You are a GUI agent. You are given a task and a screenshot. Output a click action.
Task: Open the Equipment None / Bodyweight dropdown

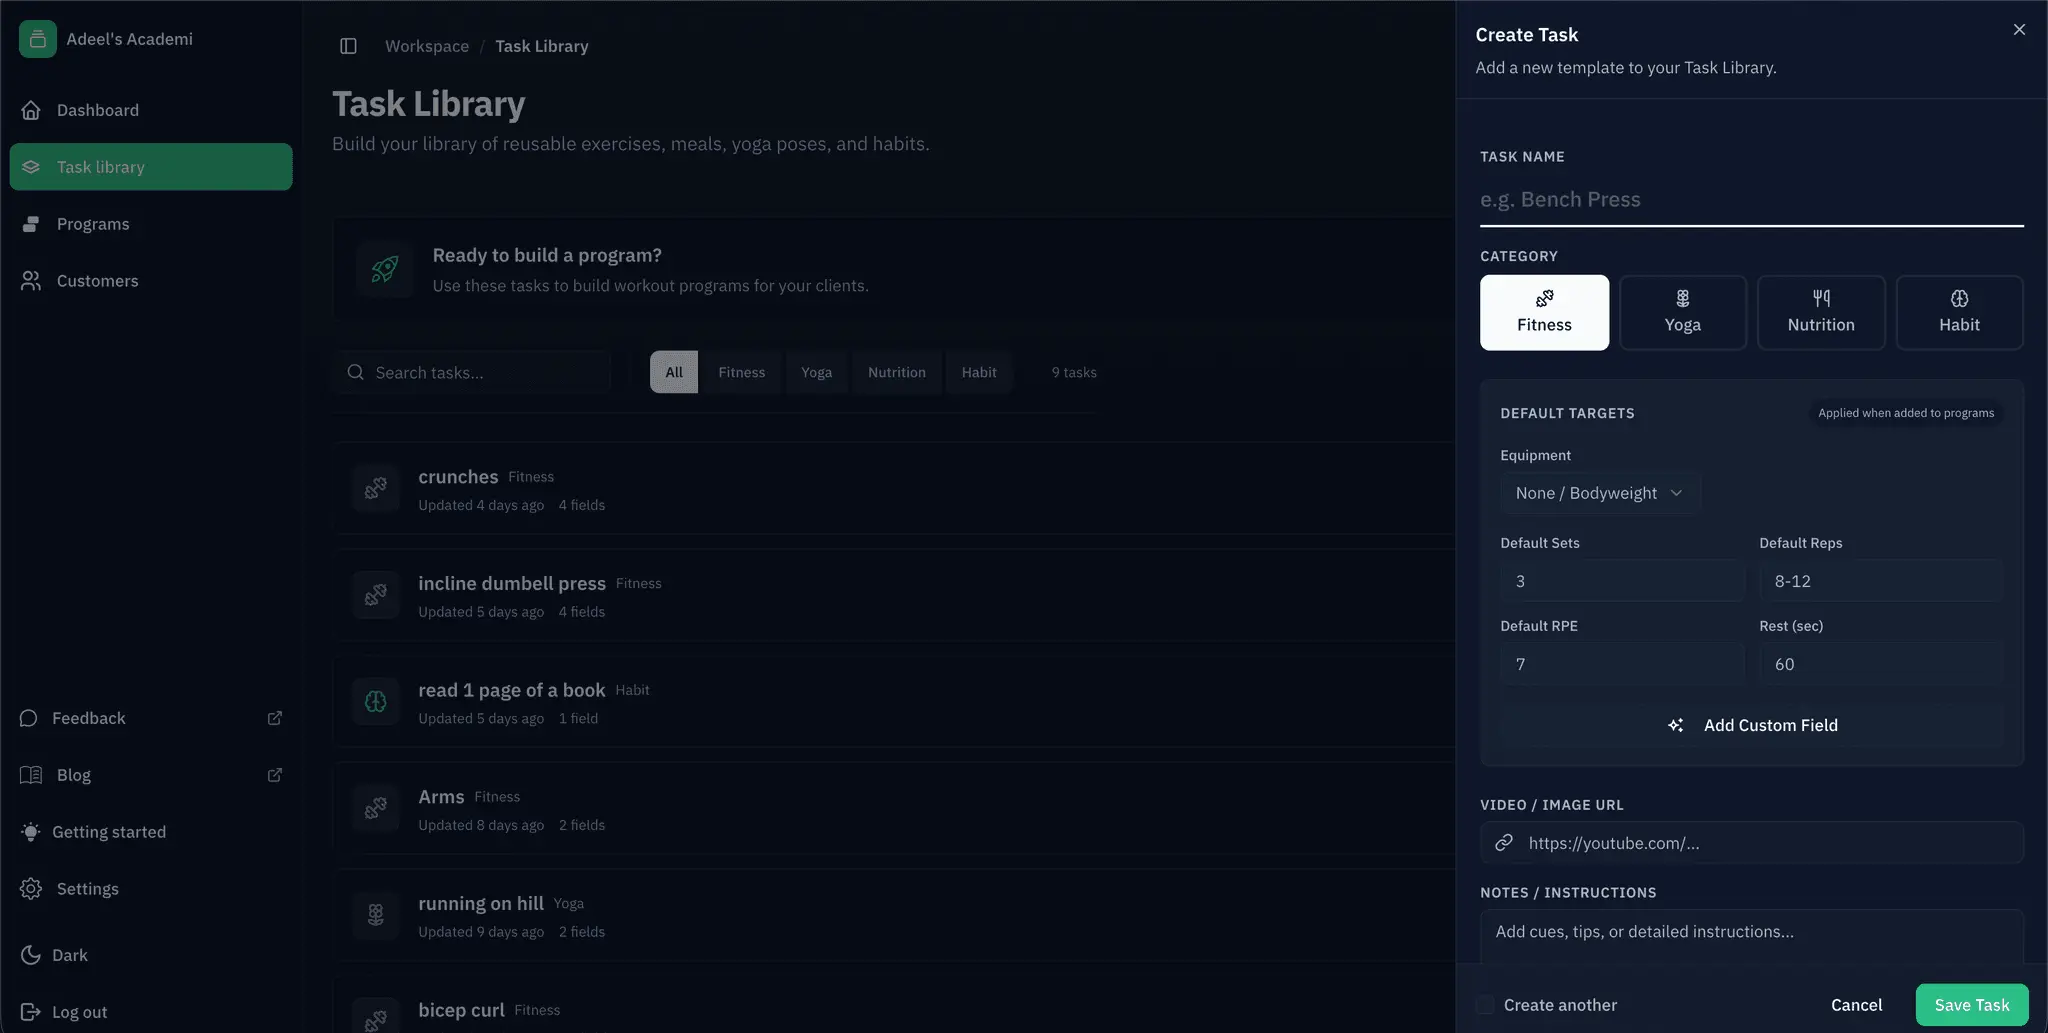[x=1600, y=493]
